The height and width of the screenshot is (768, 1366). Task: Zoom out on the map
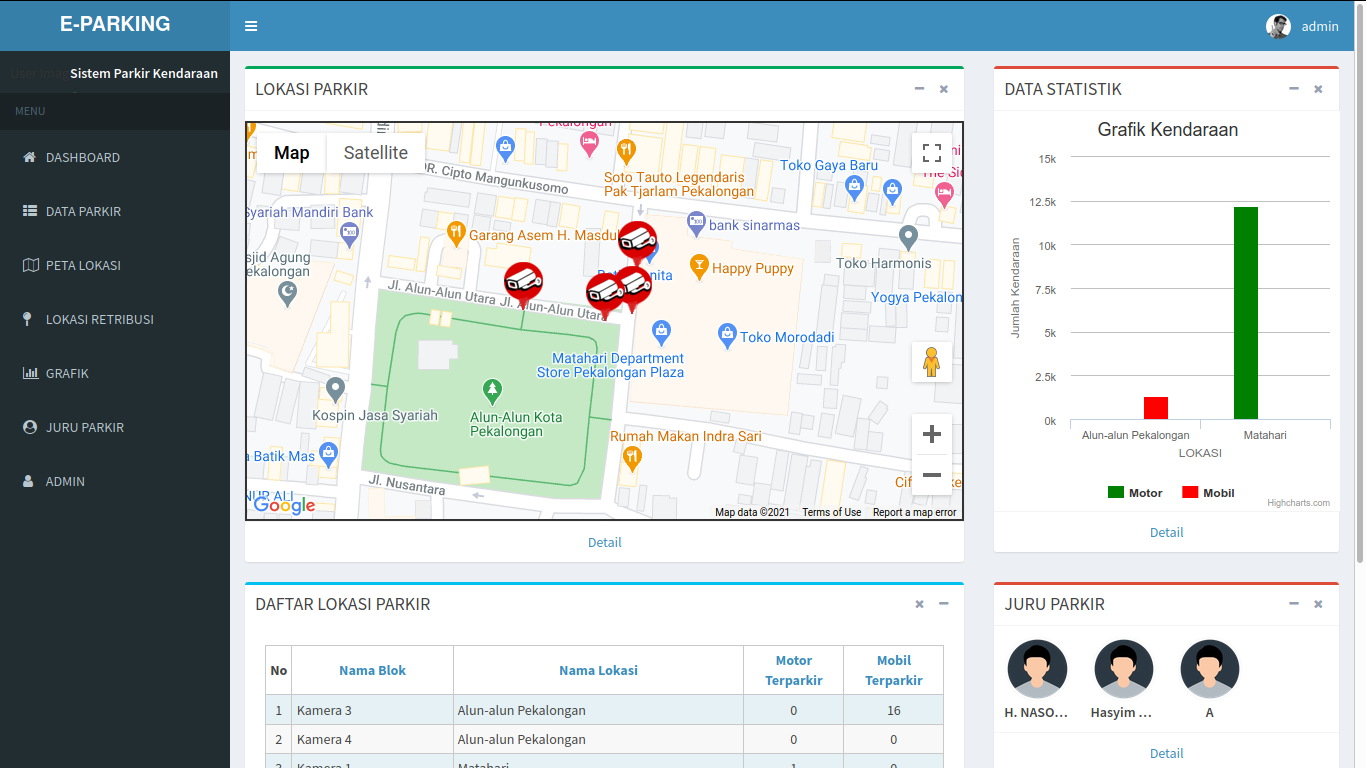[x=932, y=475]
